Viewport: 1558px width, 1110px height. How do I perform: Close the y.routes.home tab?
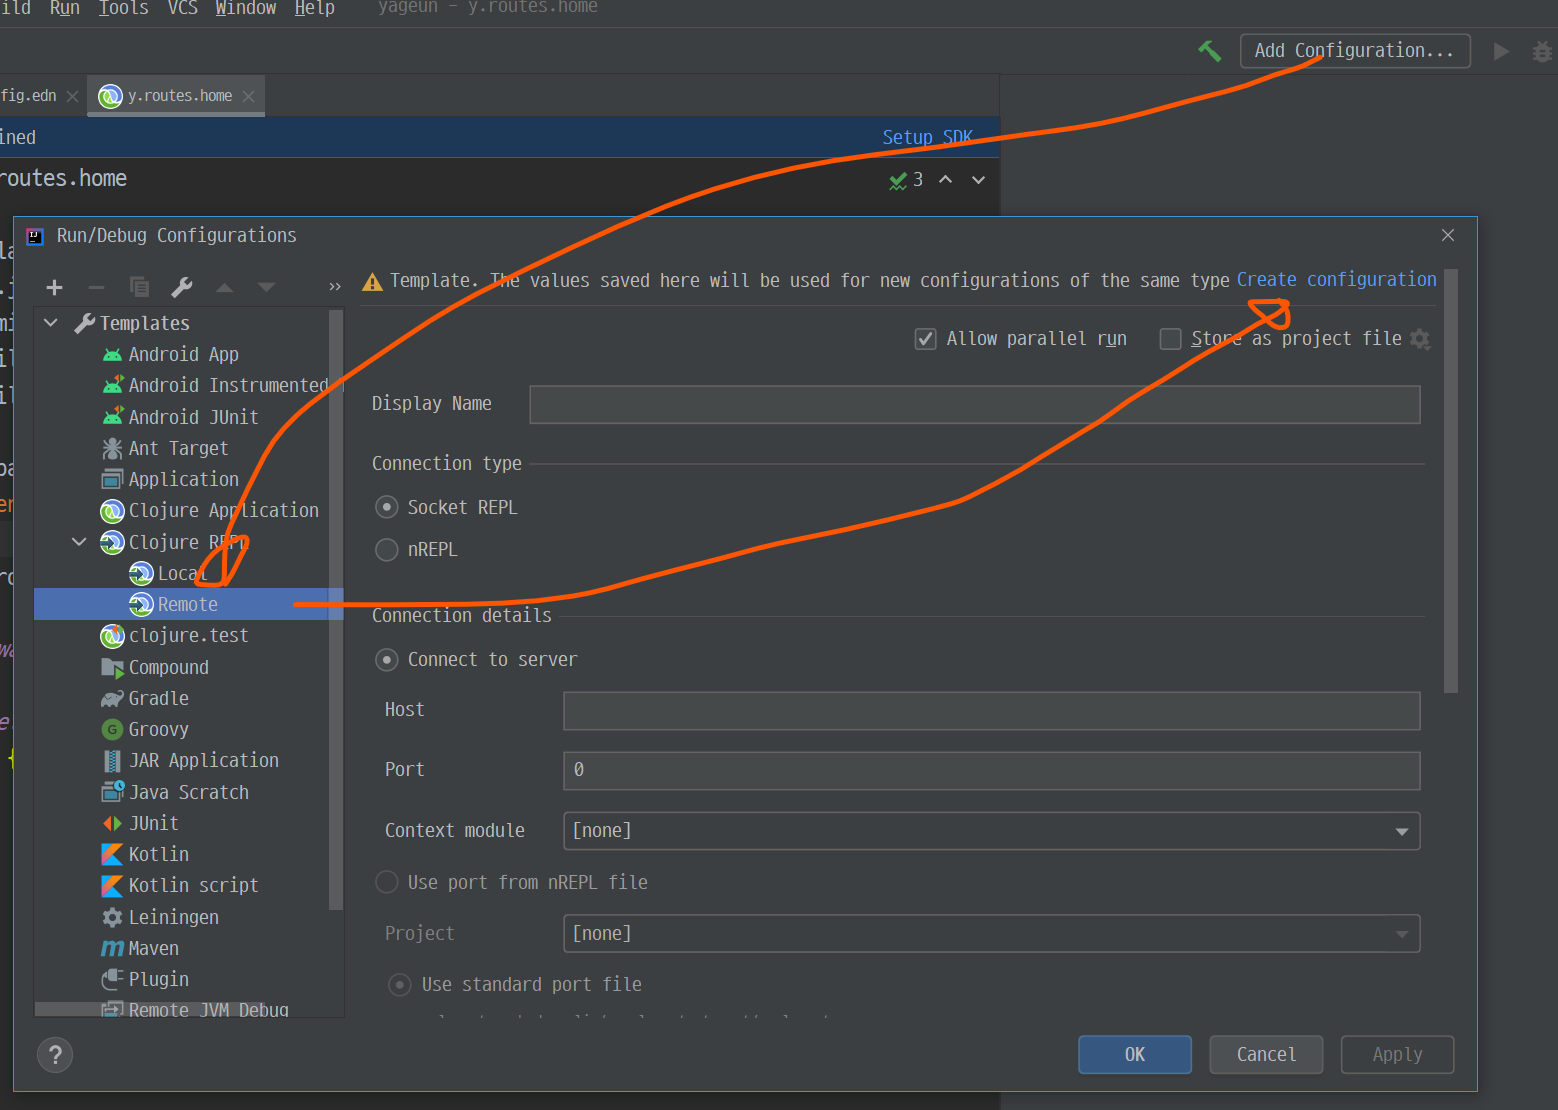(249, 96)
